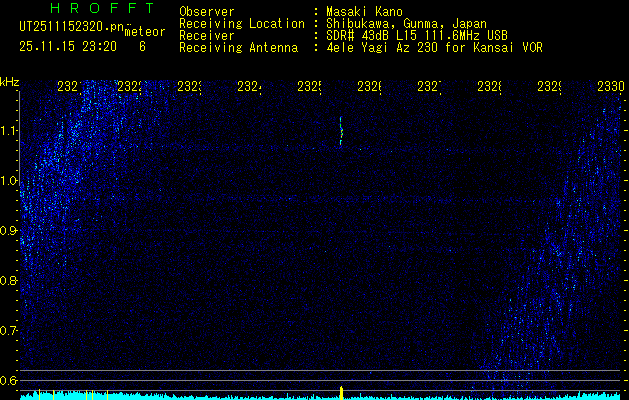Click the 2330 time axis label
Viewport: 629px width, 400px height.
611,86
